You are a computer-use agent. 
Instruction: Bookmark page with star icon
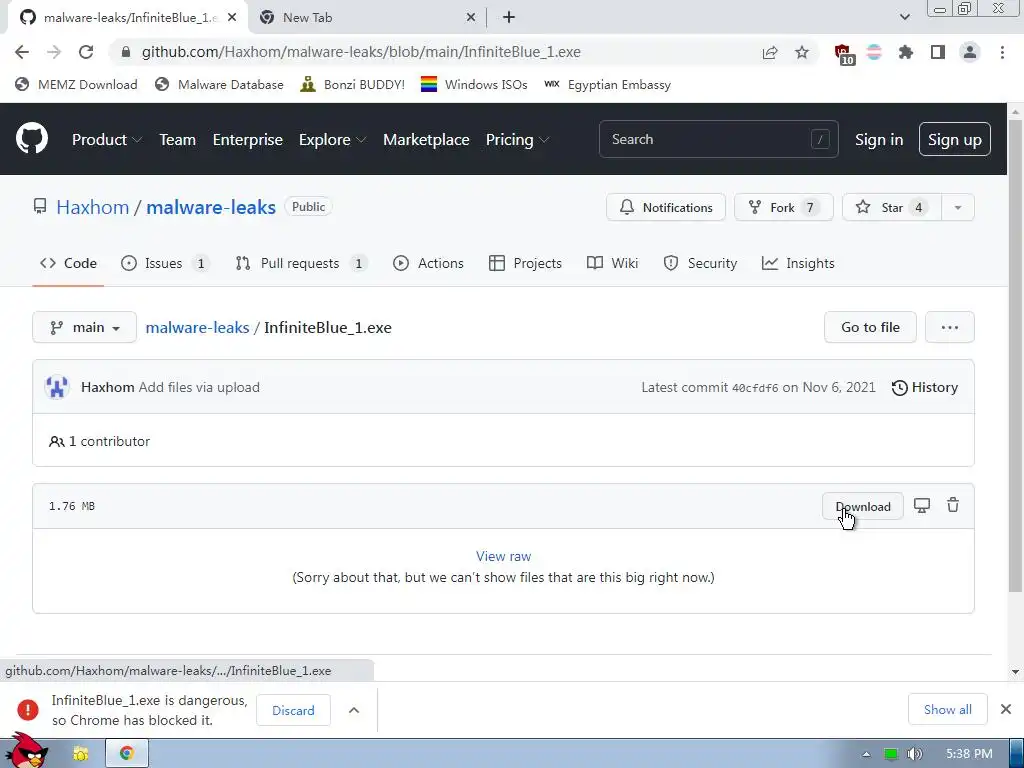pyautogui.click(x=802, y=52)
